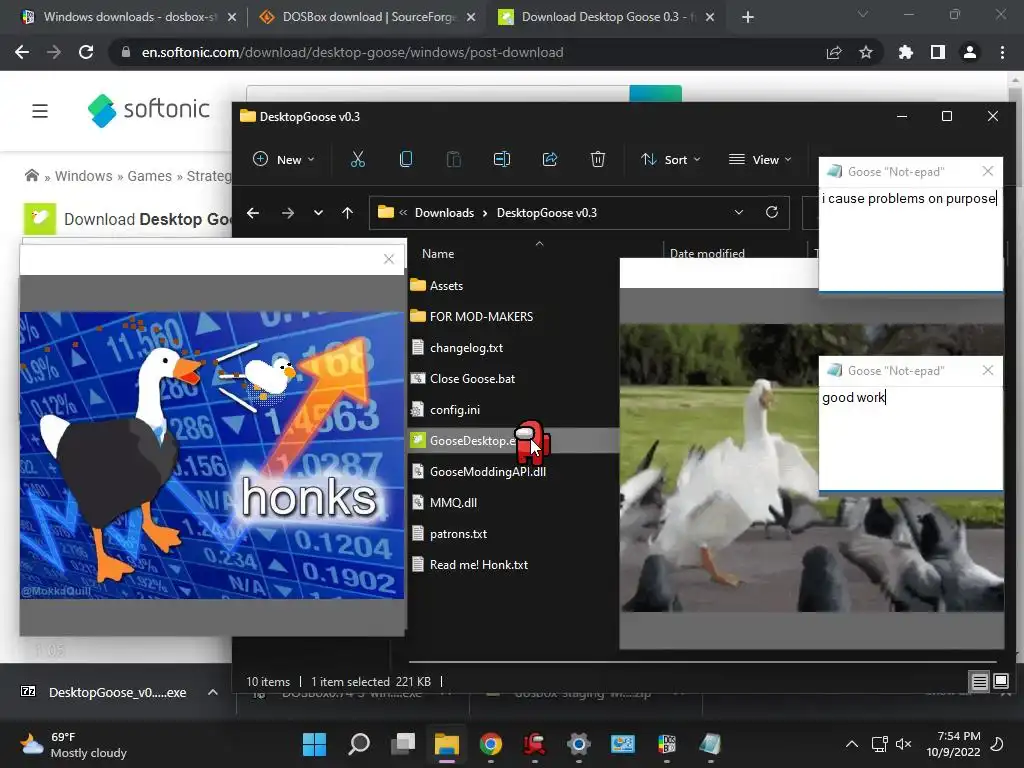
Task: Open Chrome profile icon
Action: point(970,52)
